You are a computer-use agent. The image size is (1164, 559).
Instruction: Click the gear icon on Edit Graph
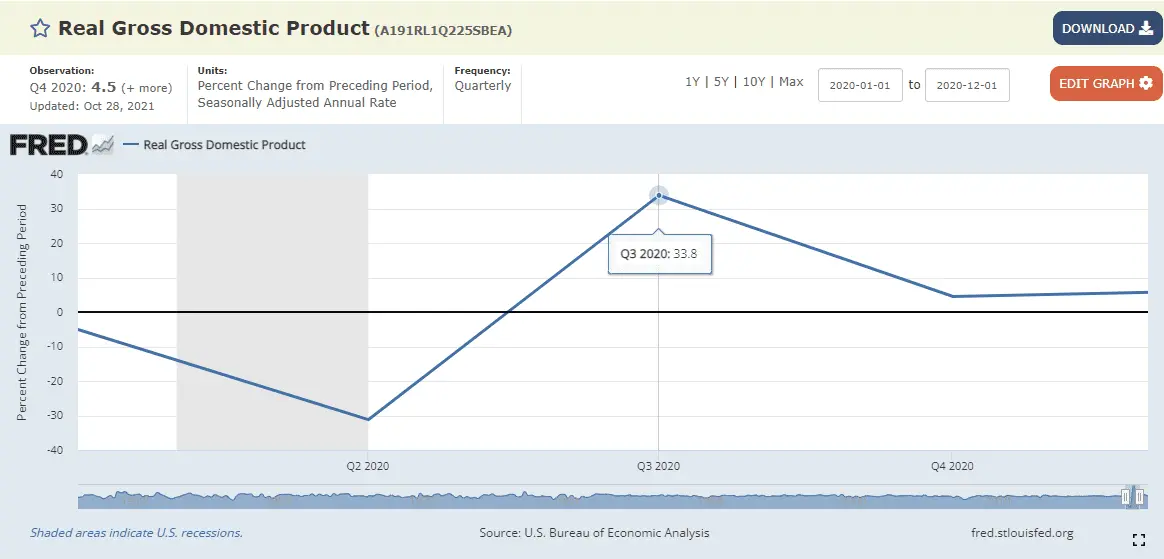pyautogui.click(x=1145, y=84)
